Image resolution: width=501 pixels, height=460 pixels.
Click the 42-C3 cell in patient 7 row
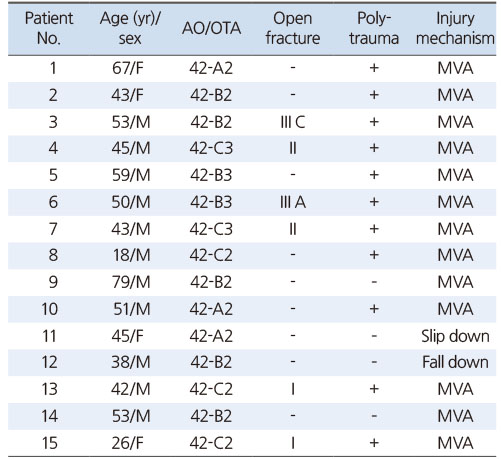(211, 229)
